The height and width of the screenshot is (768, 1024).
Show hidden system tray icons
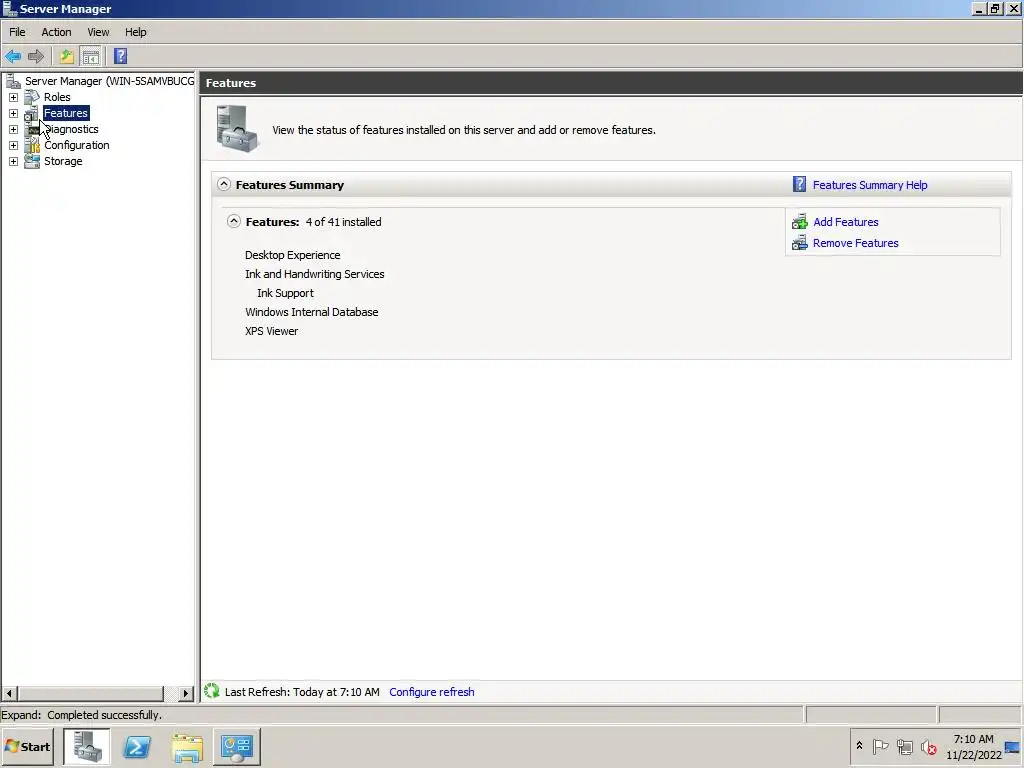(x=859, y=746)
